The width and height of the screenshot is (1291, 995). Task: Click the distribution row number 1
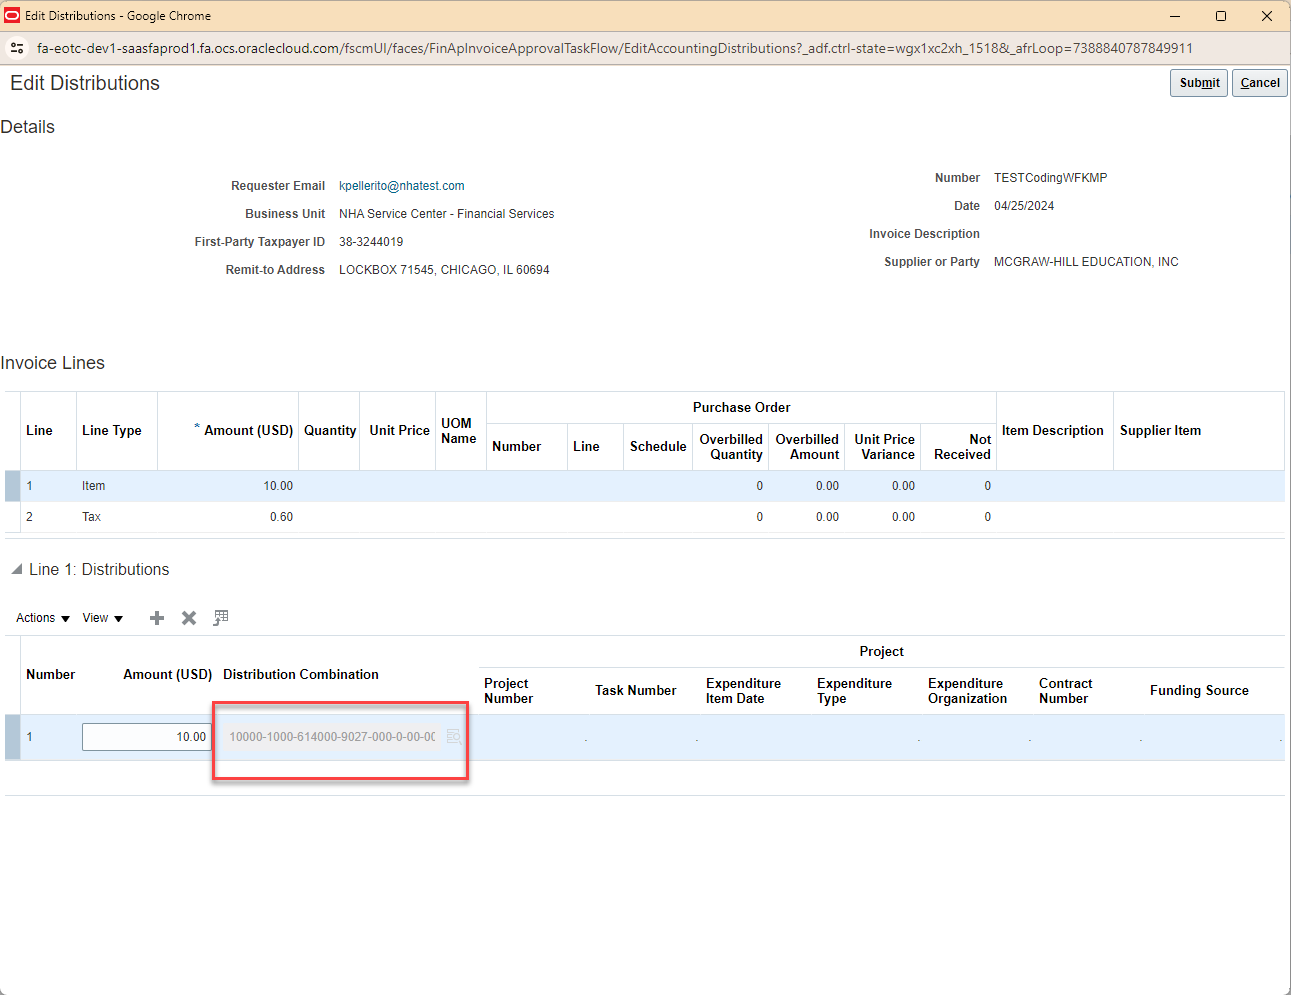29,737
